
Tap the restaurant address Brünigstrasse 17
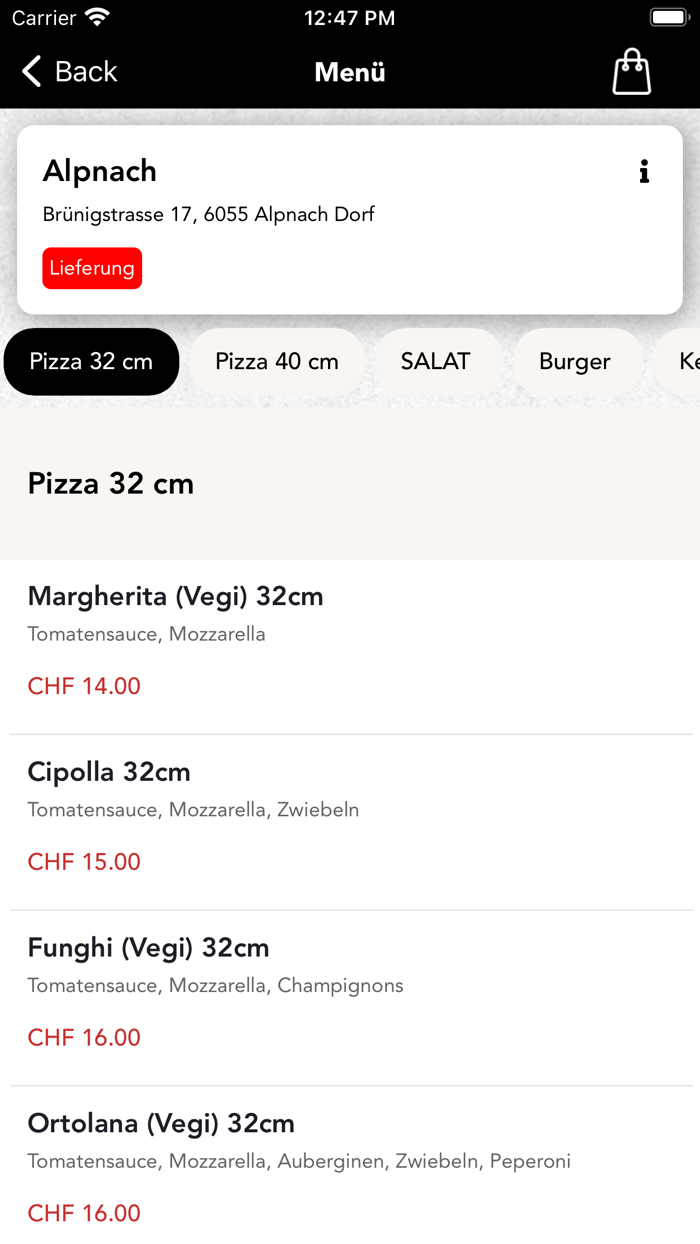click(209, 214)
